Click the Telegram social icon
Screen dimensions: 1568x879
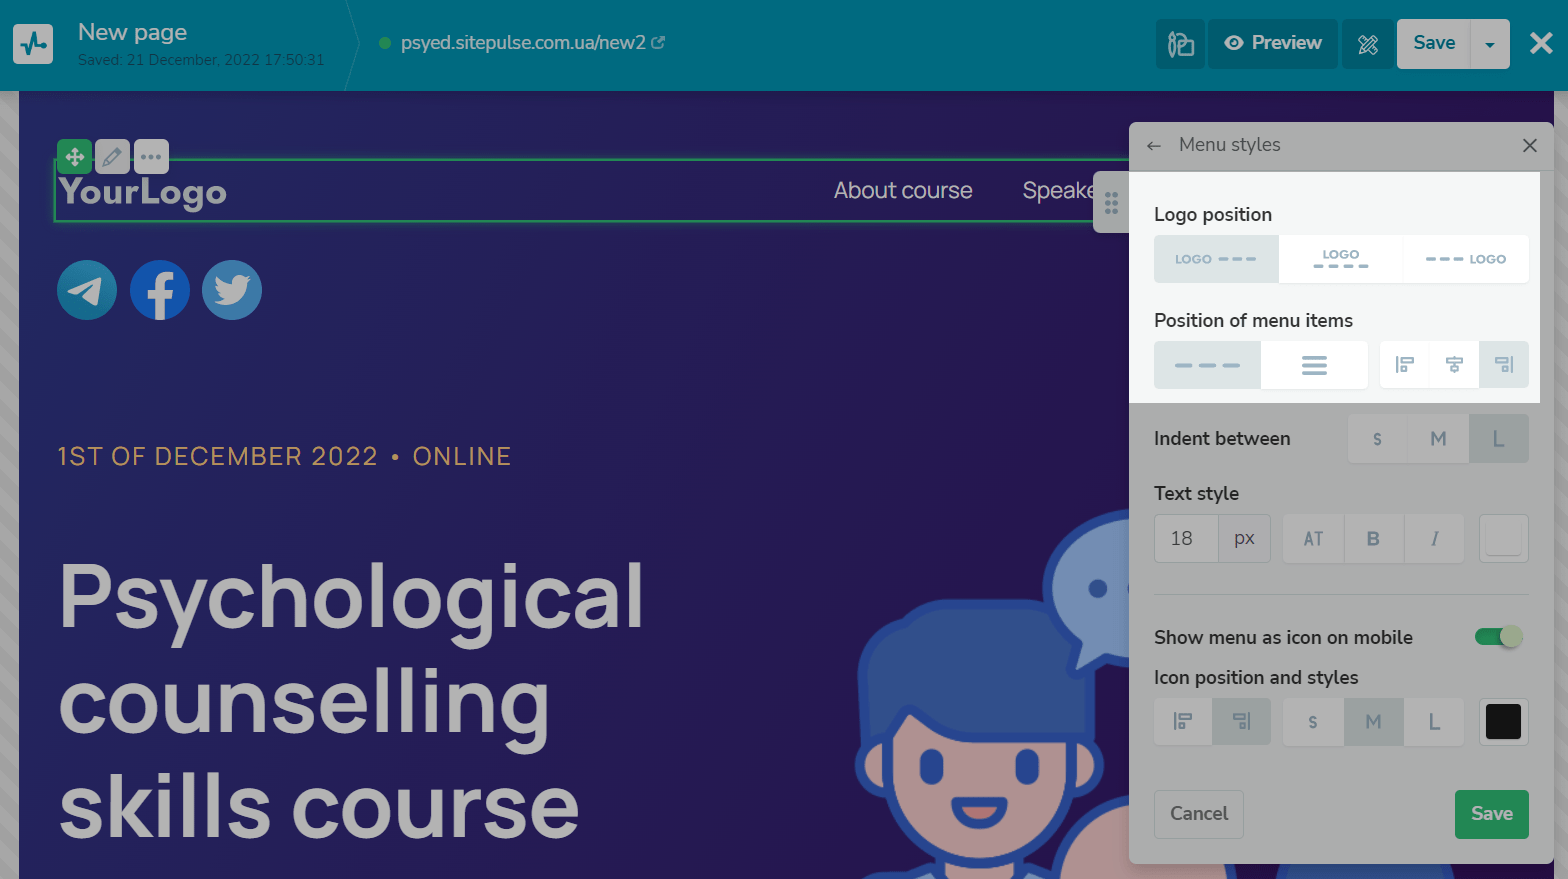87,290
